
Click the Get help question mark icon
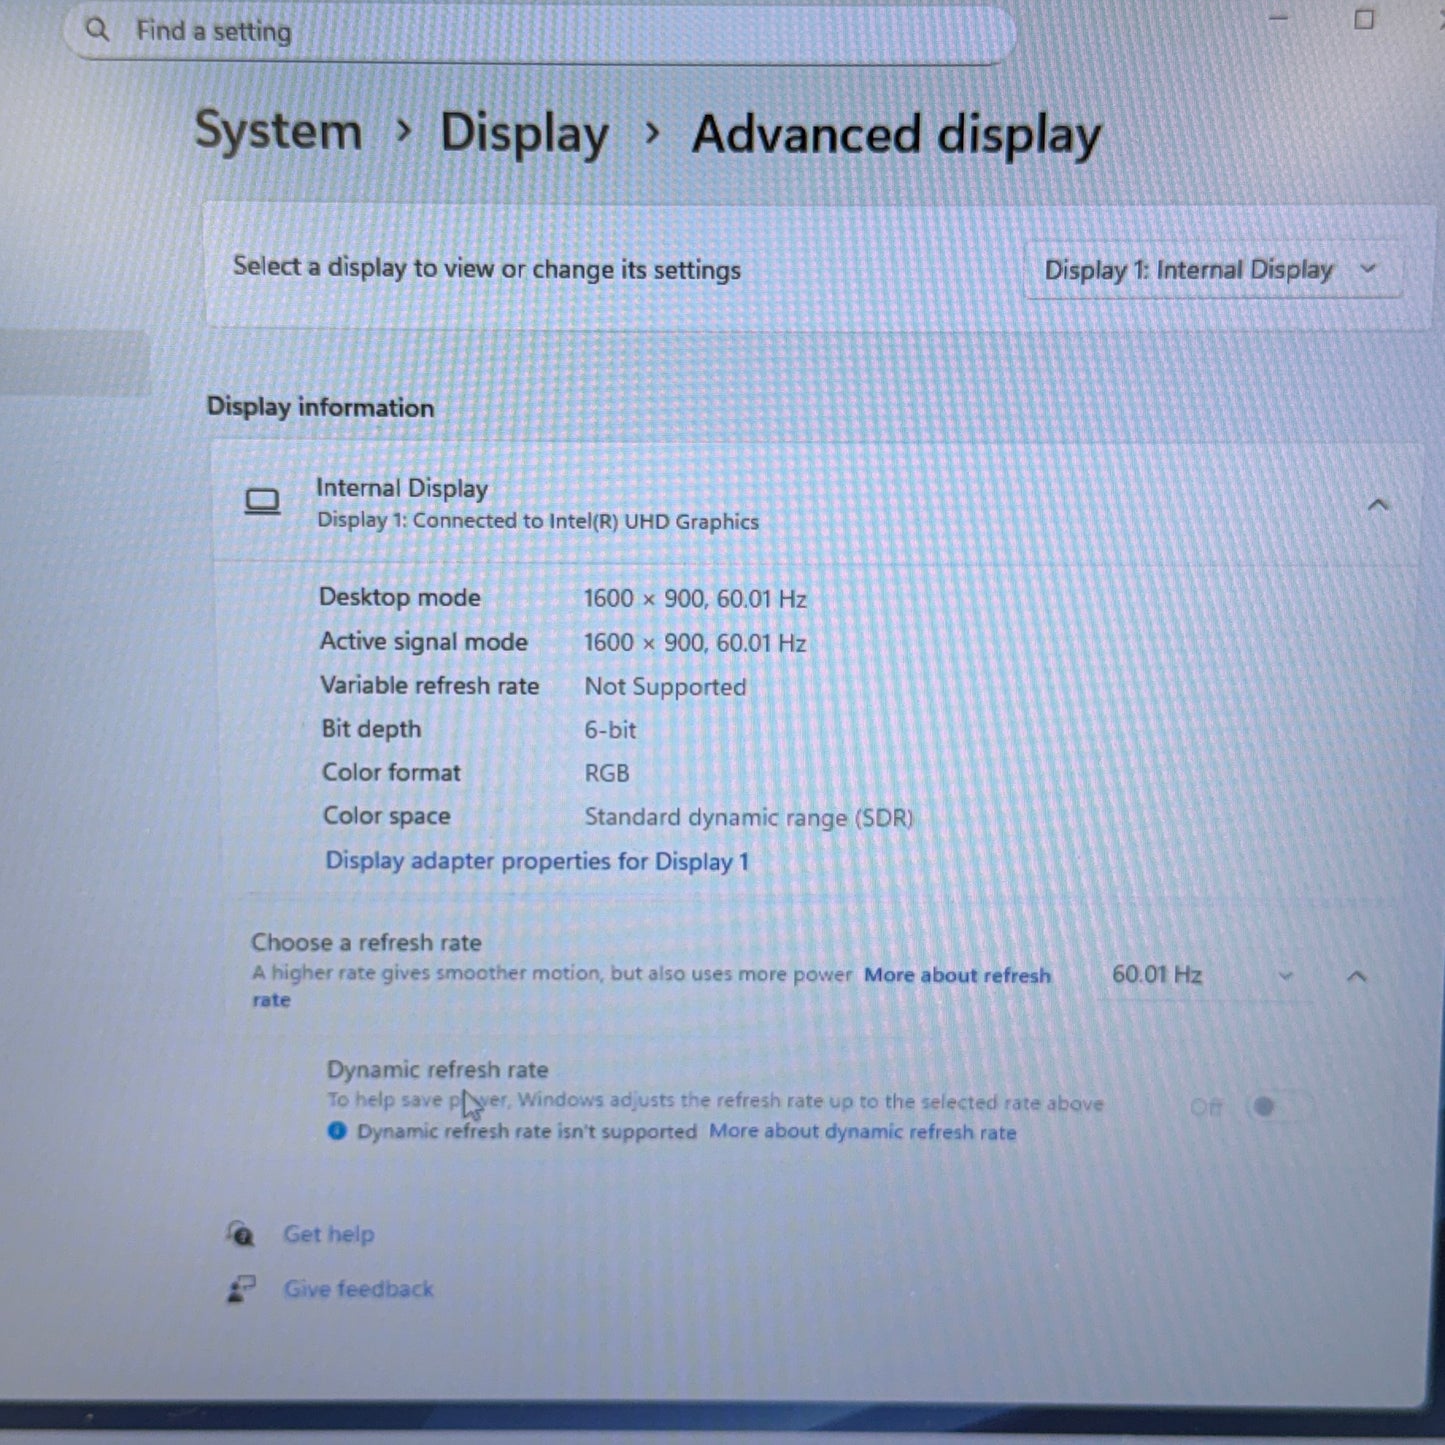240,1234
